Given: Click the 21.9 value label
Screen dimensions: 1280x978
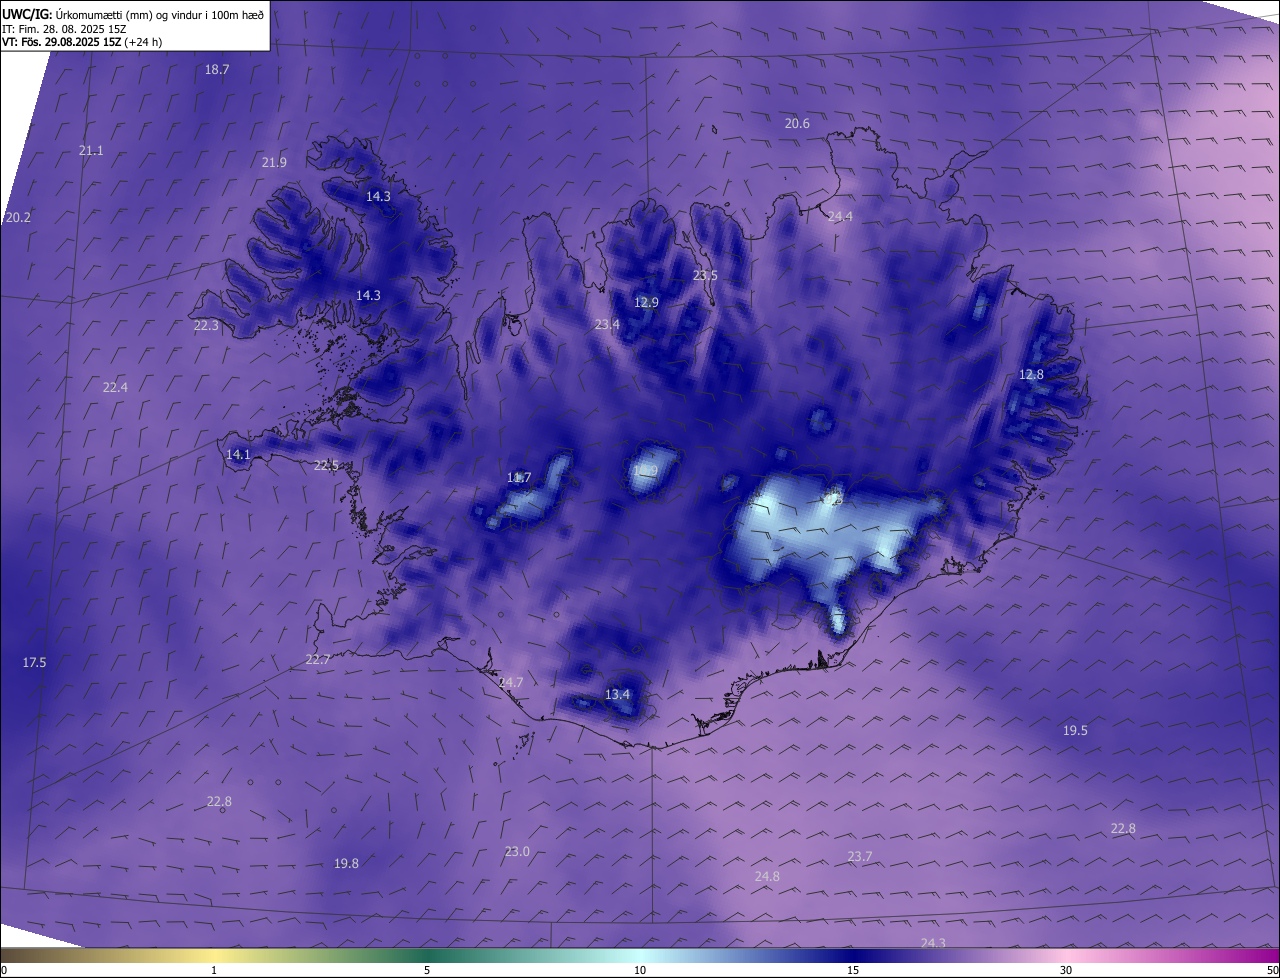Looking at the screenshot, I should coord(274,162).
